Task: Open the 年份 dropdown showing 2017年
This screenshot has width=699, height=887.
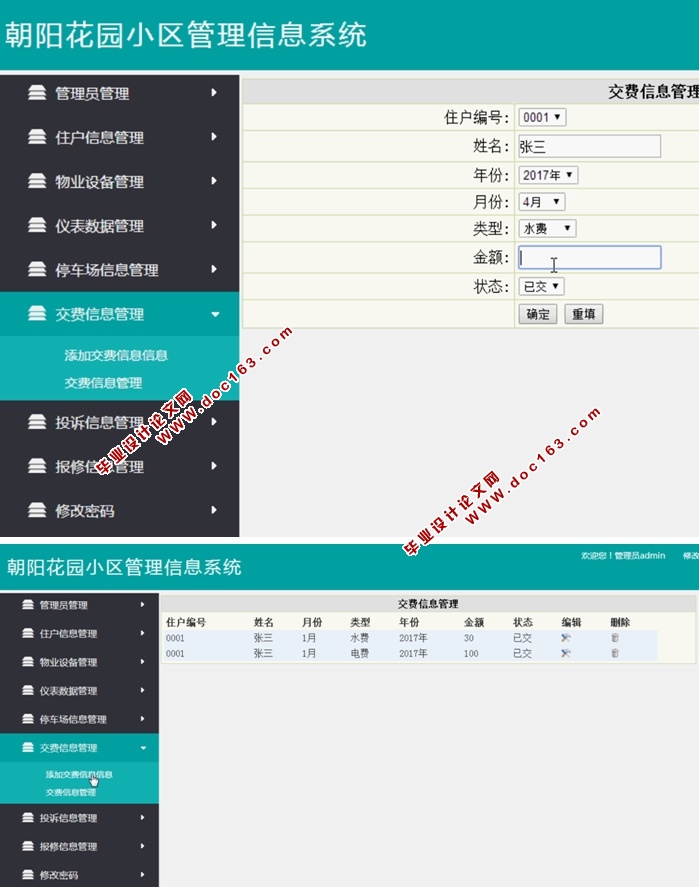Action: 548,175
